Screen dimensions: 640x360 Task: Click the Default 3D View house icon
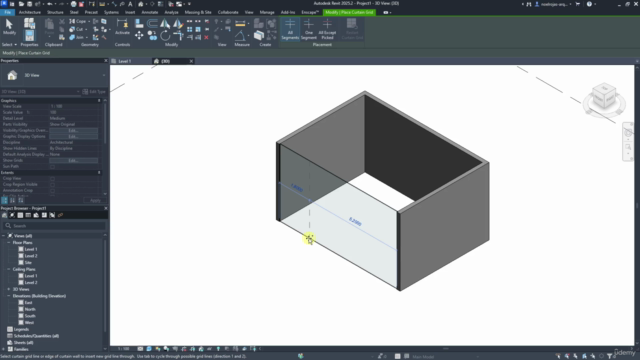pyautogui.click(x=140, y=4)
